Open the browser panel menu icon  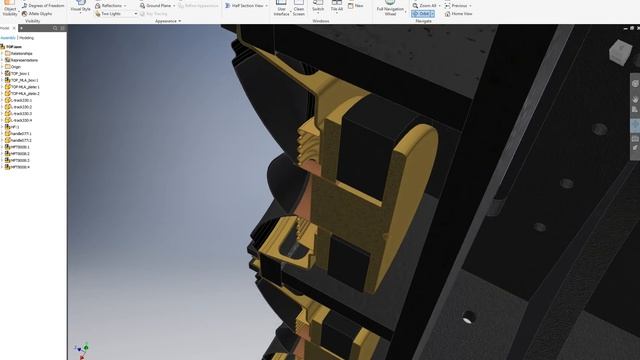[62, 28]
